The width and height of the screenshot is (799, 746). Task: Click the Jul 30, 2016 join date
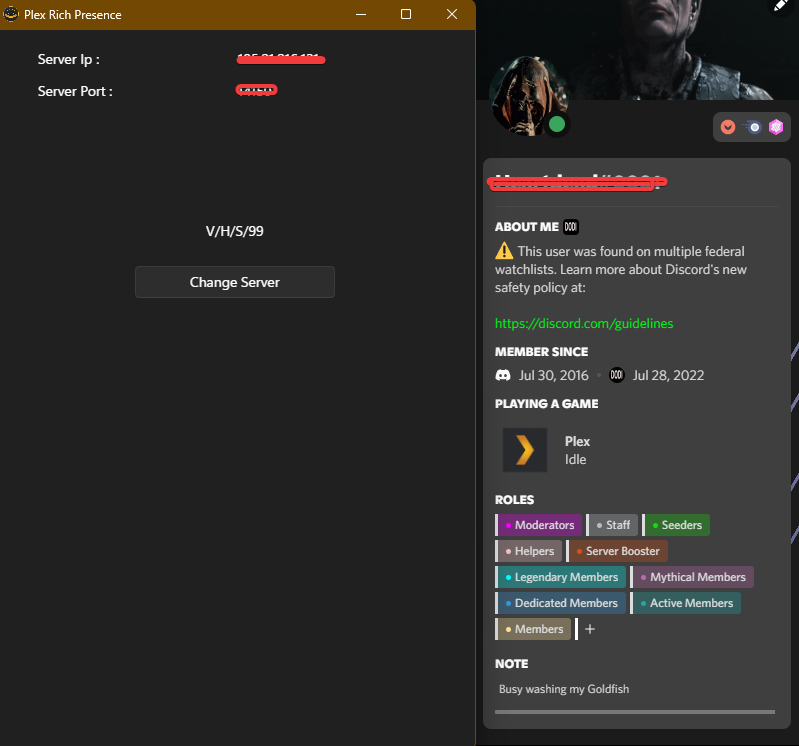553,376
